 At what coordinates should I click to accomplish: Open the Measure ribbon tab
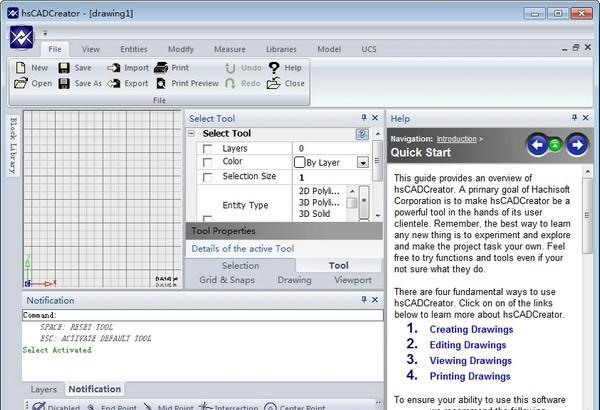click(x=230, y=49)
